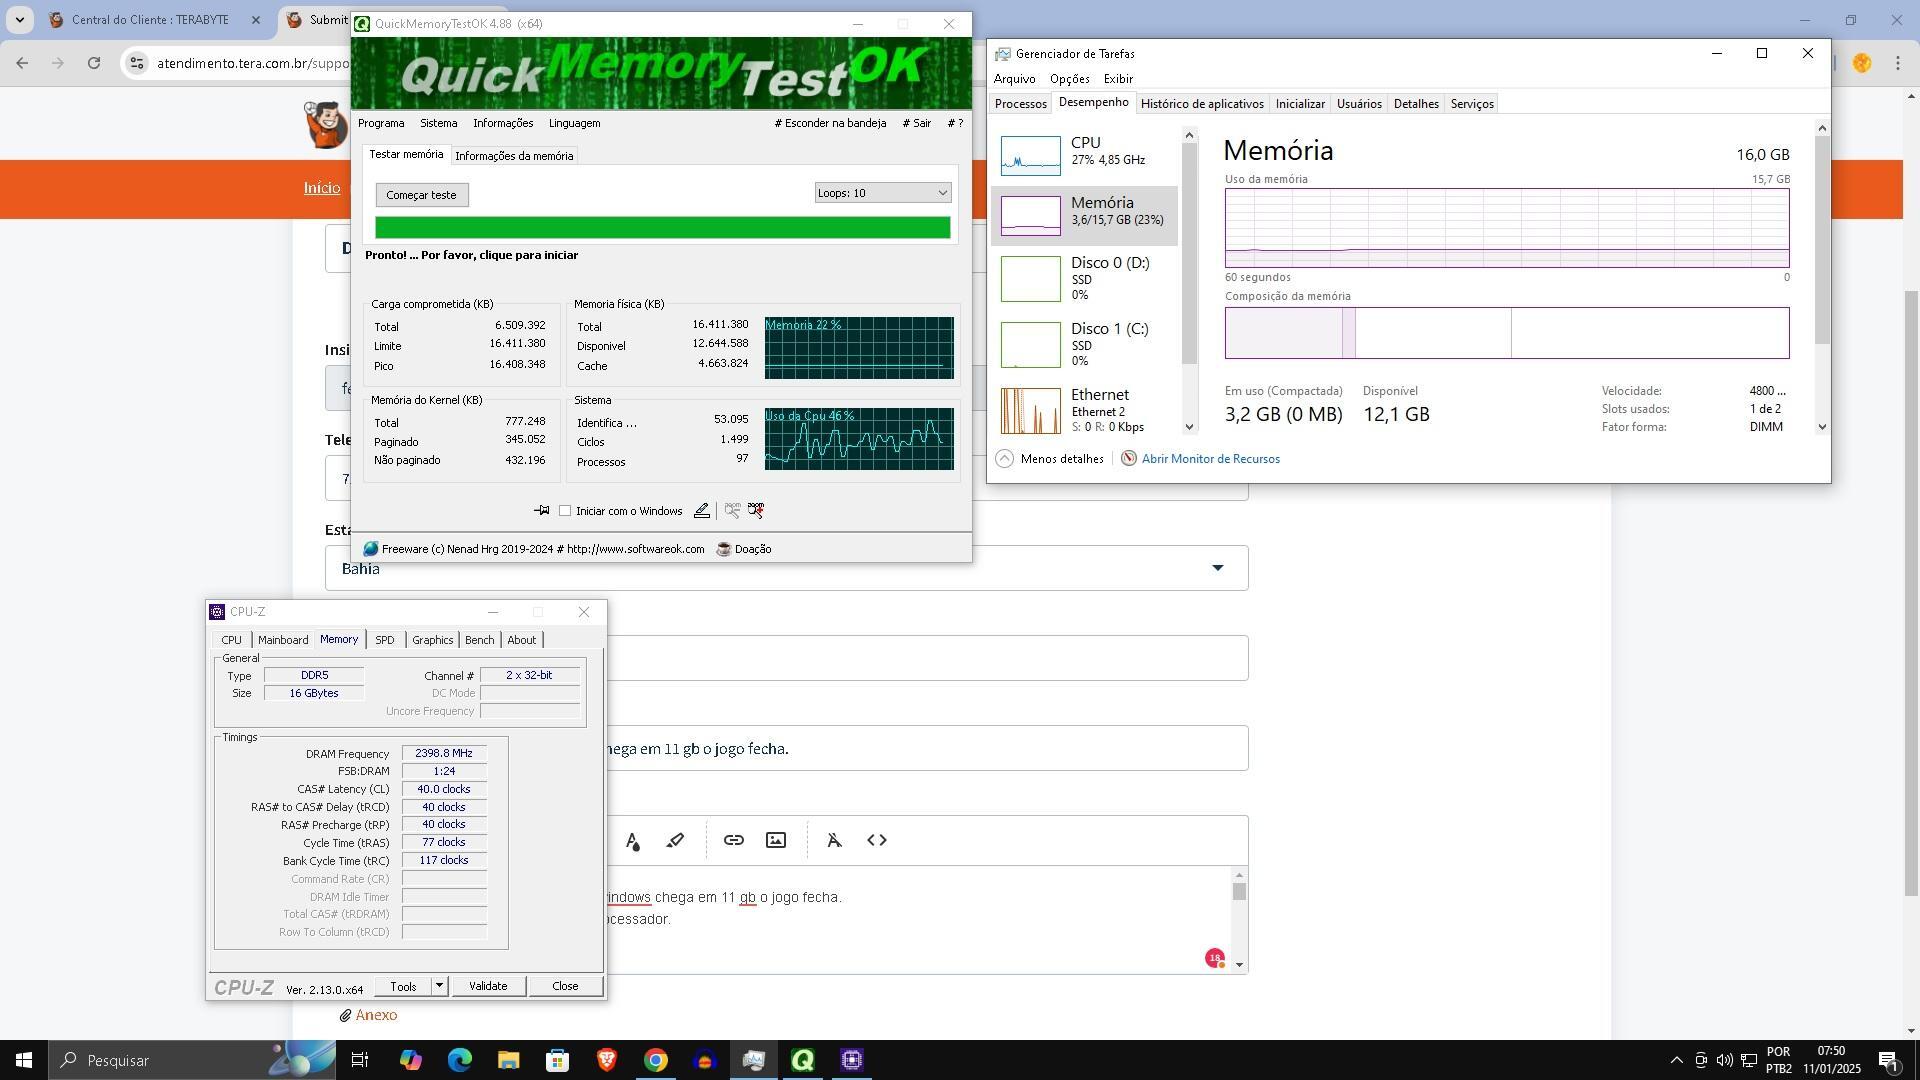Select the CPU performance graph thumbnail
Image resolution: width=1920 pixels, height=1080 pixels.
(1031, 156)
